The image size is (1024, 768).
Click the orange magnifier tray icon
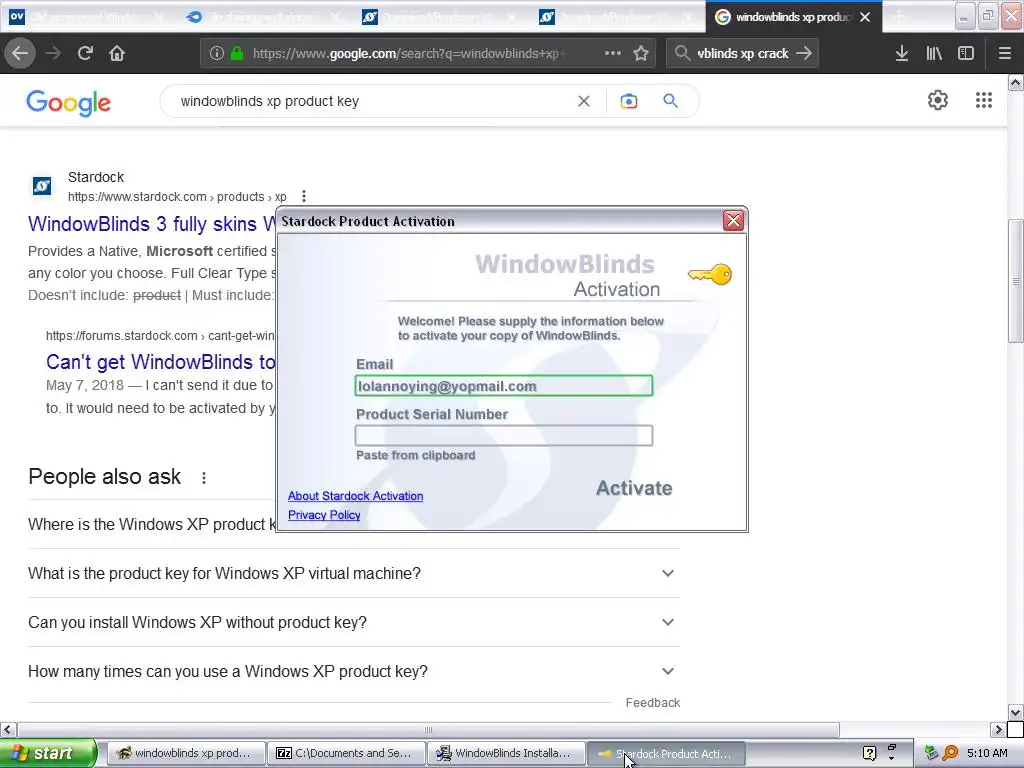pyautogui.click(x=950, y=753)
